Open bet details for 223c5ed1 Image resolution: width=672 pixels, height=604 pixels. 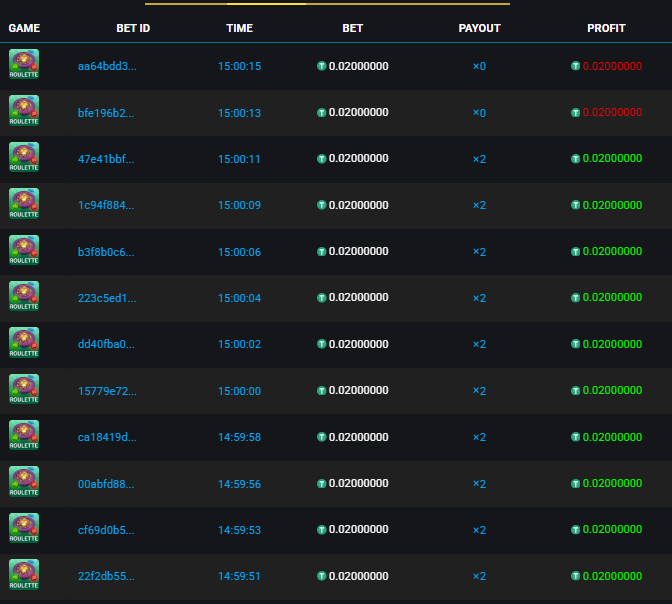pyautogui.click(x=107, y=298)
